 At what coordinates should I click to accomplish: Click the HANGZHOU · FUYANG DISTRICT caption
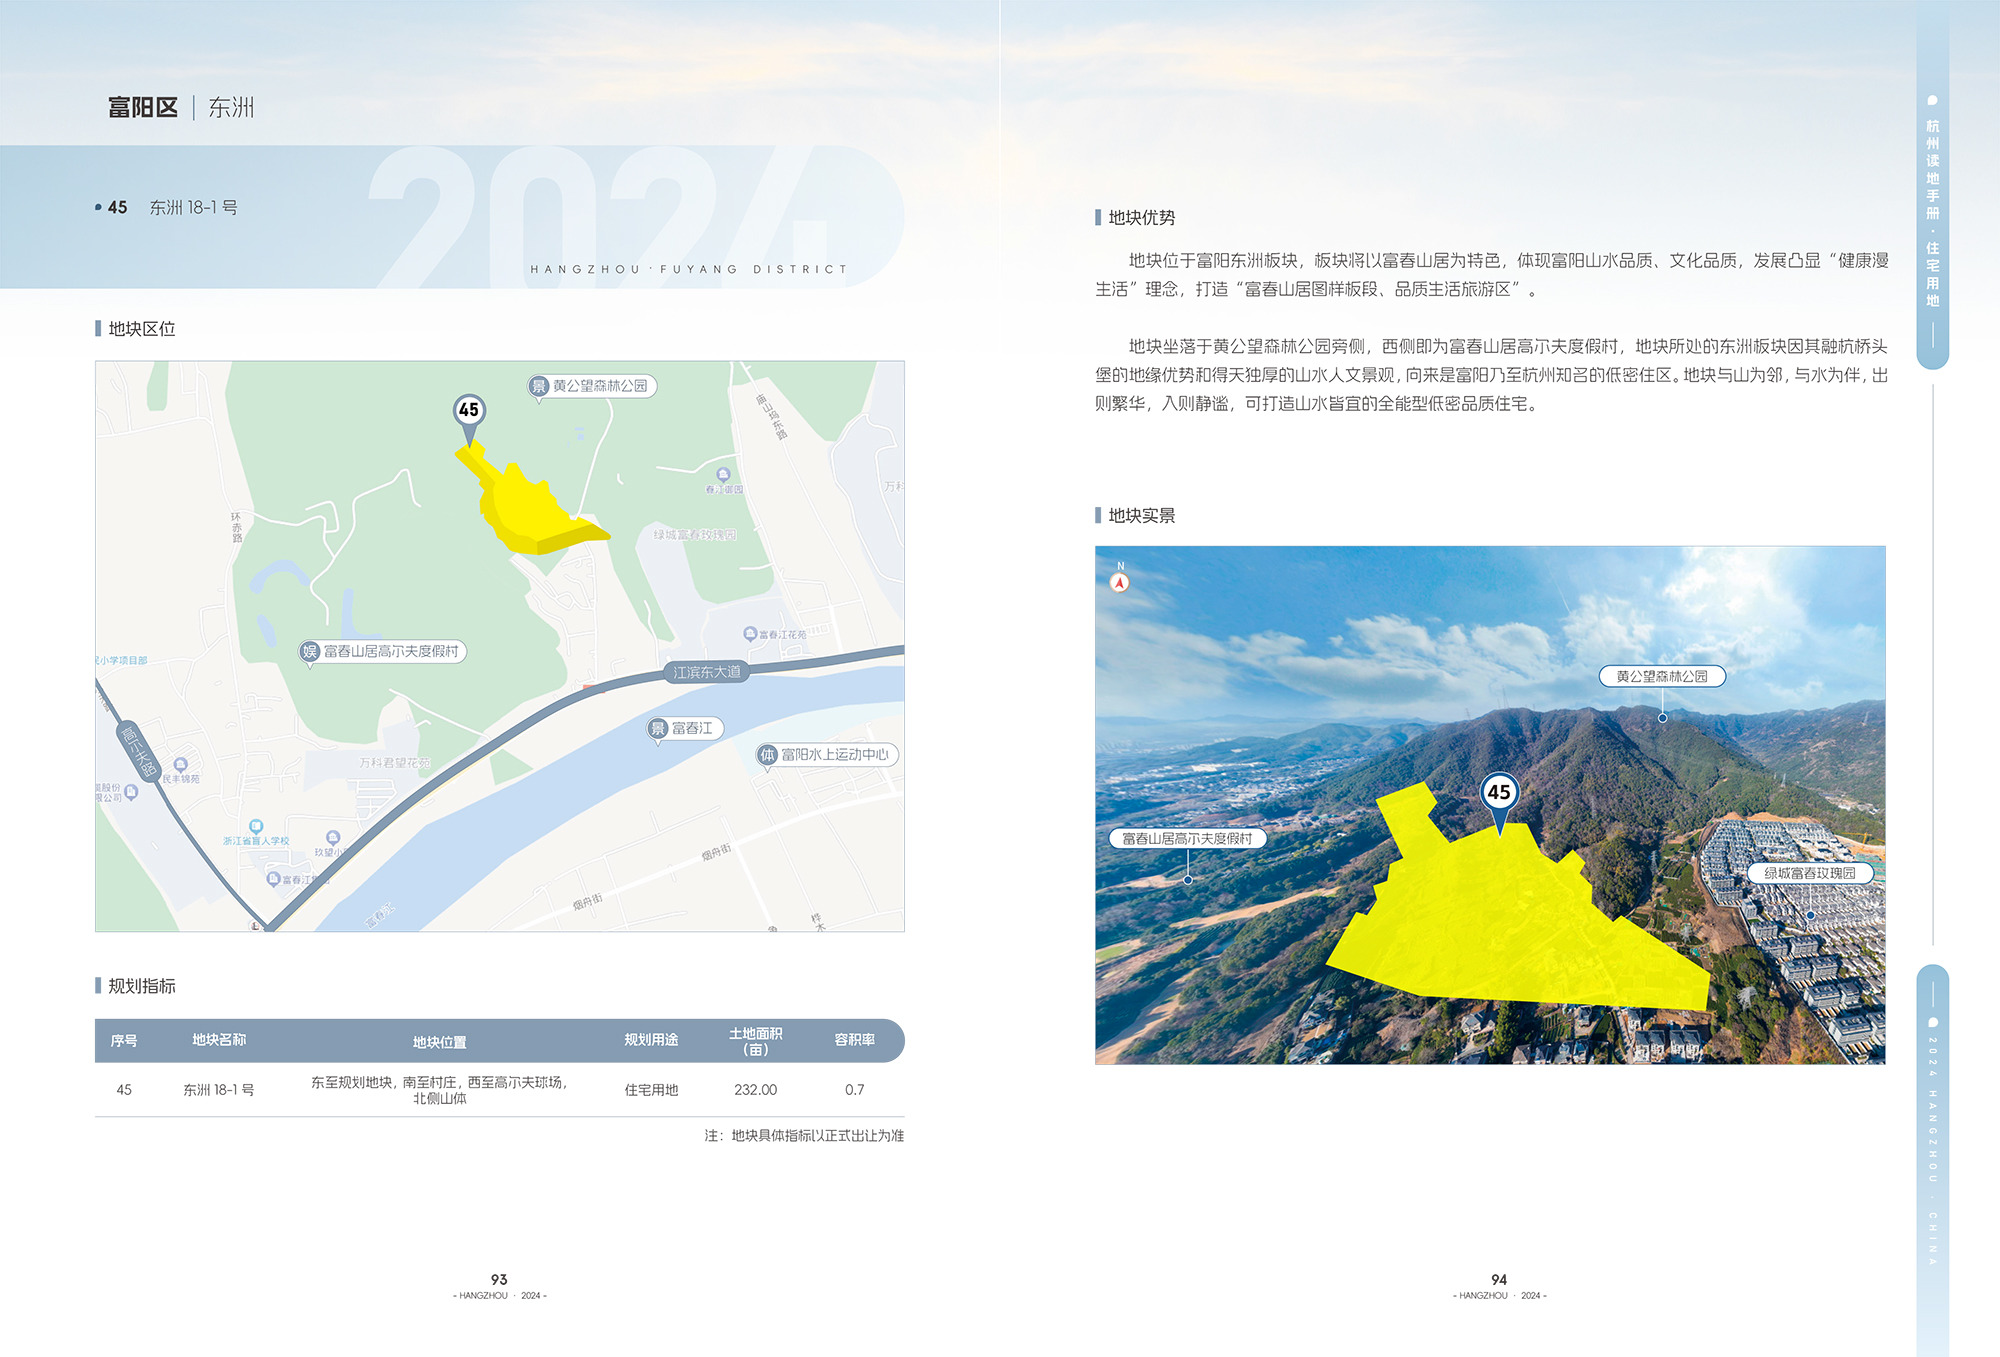[x=689, y=270]
